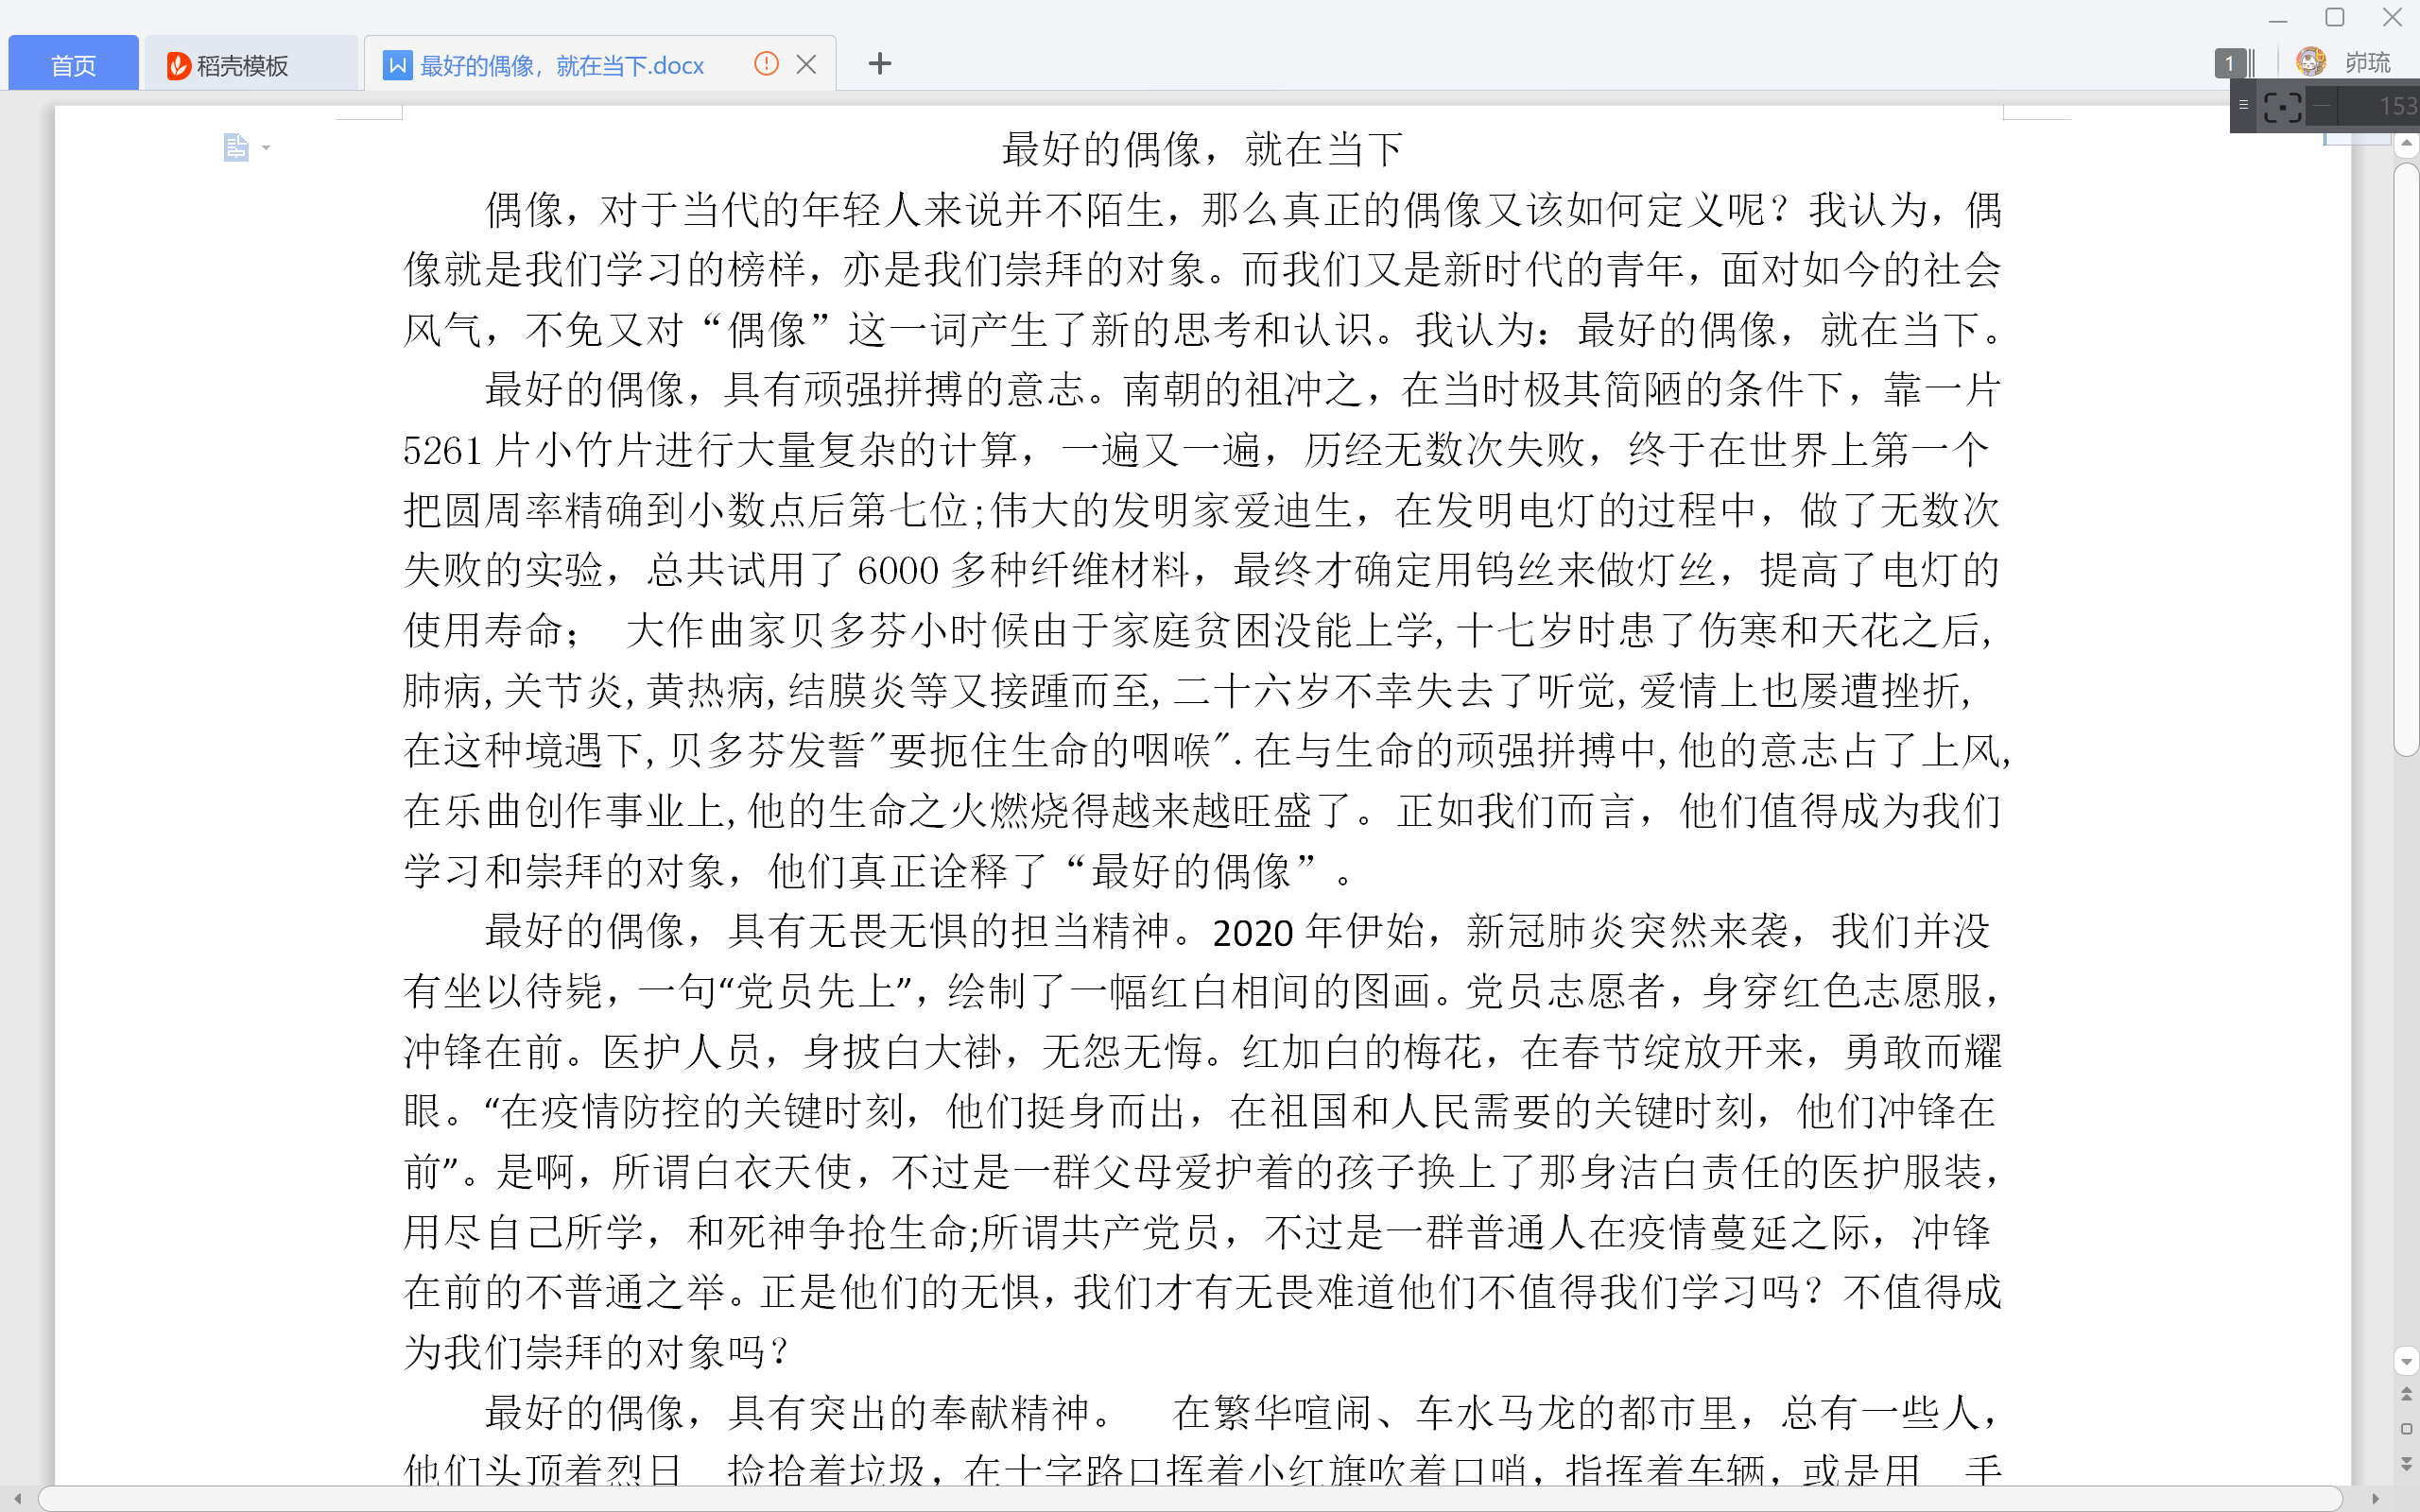The image size is (2420, 1512).
Task: Expand the dropdown arrow beside outline icon
Action: pyautogui.click(x=266, y=148)
